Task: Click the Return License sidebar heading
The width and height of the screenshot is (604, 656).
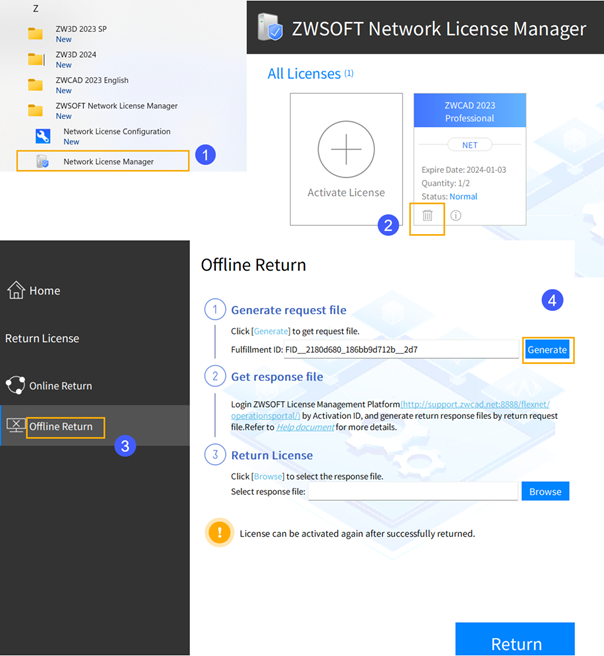Action: [x=42, y=338]
